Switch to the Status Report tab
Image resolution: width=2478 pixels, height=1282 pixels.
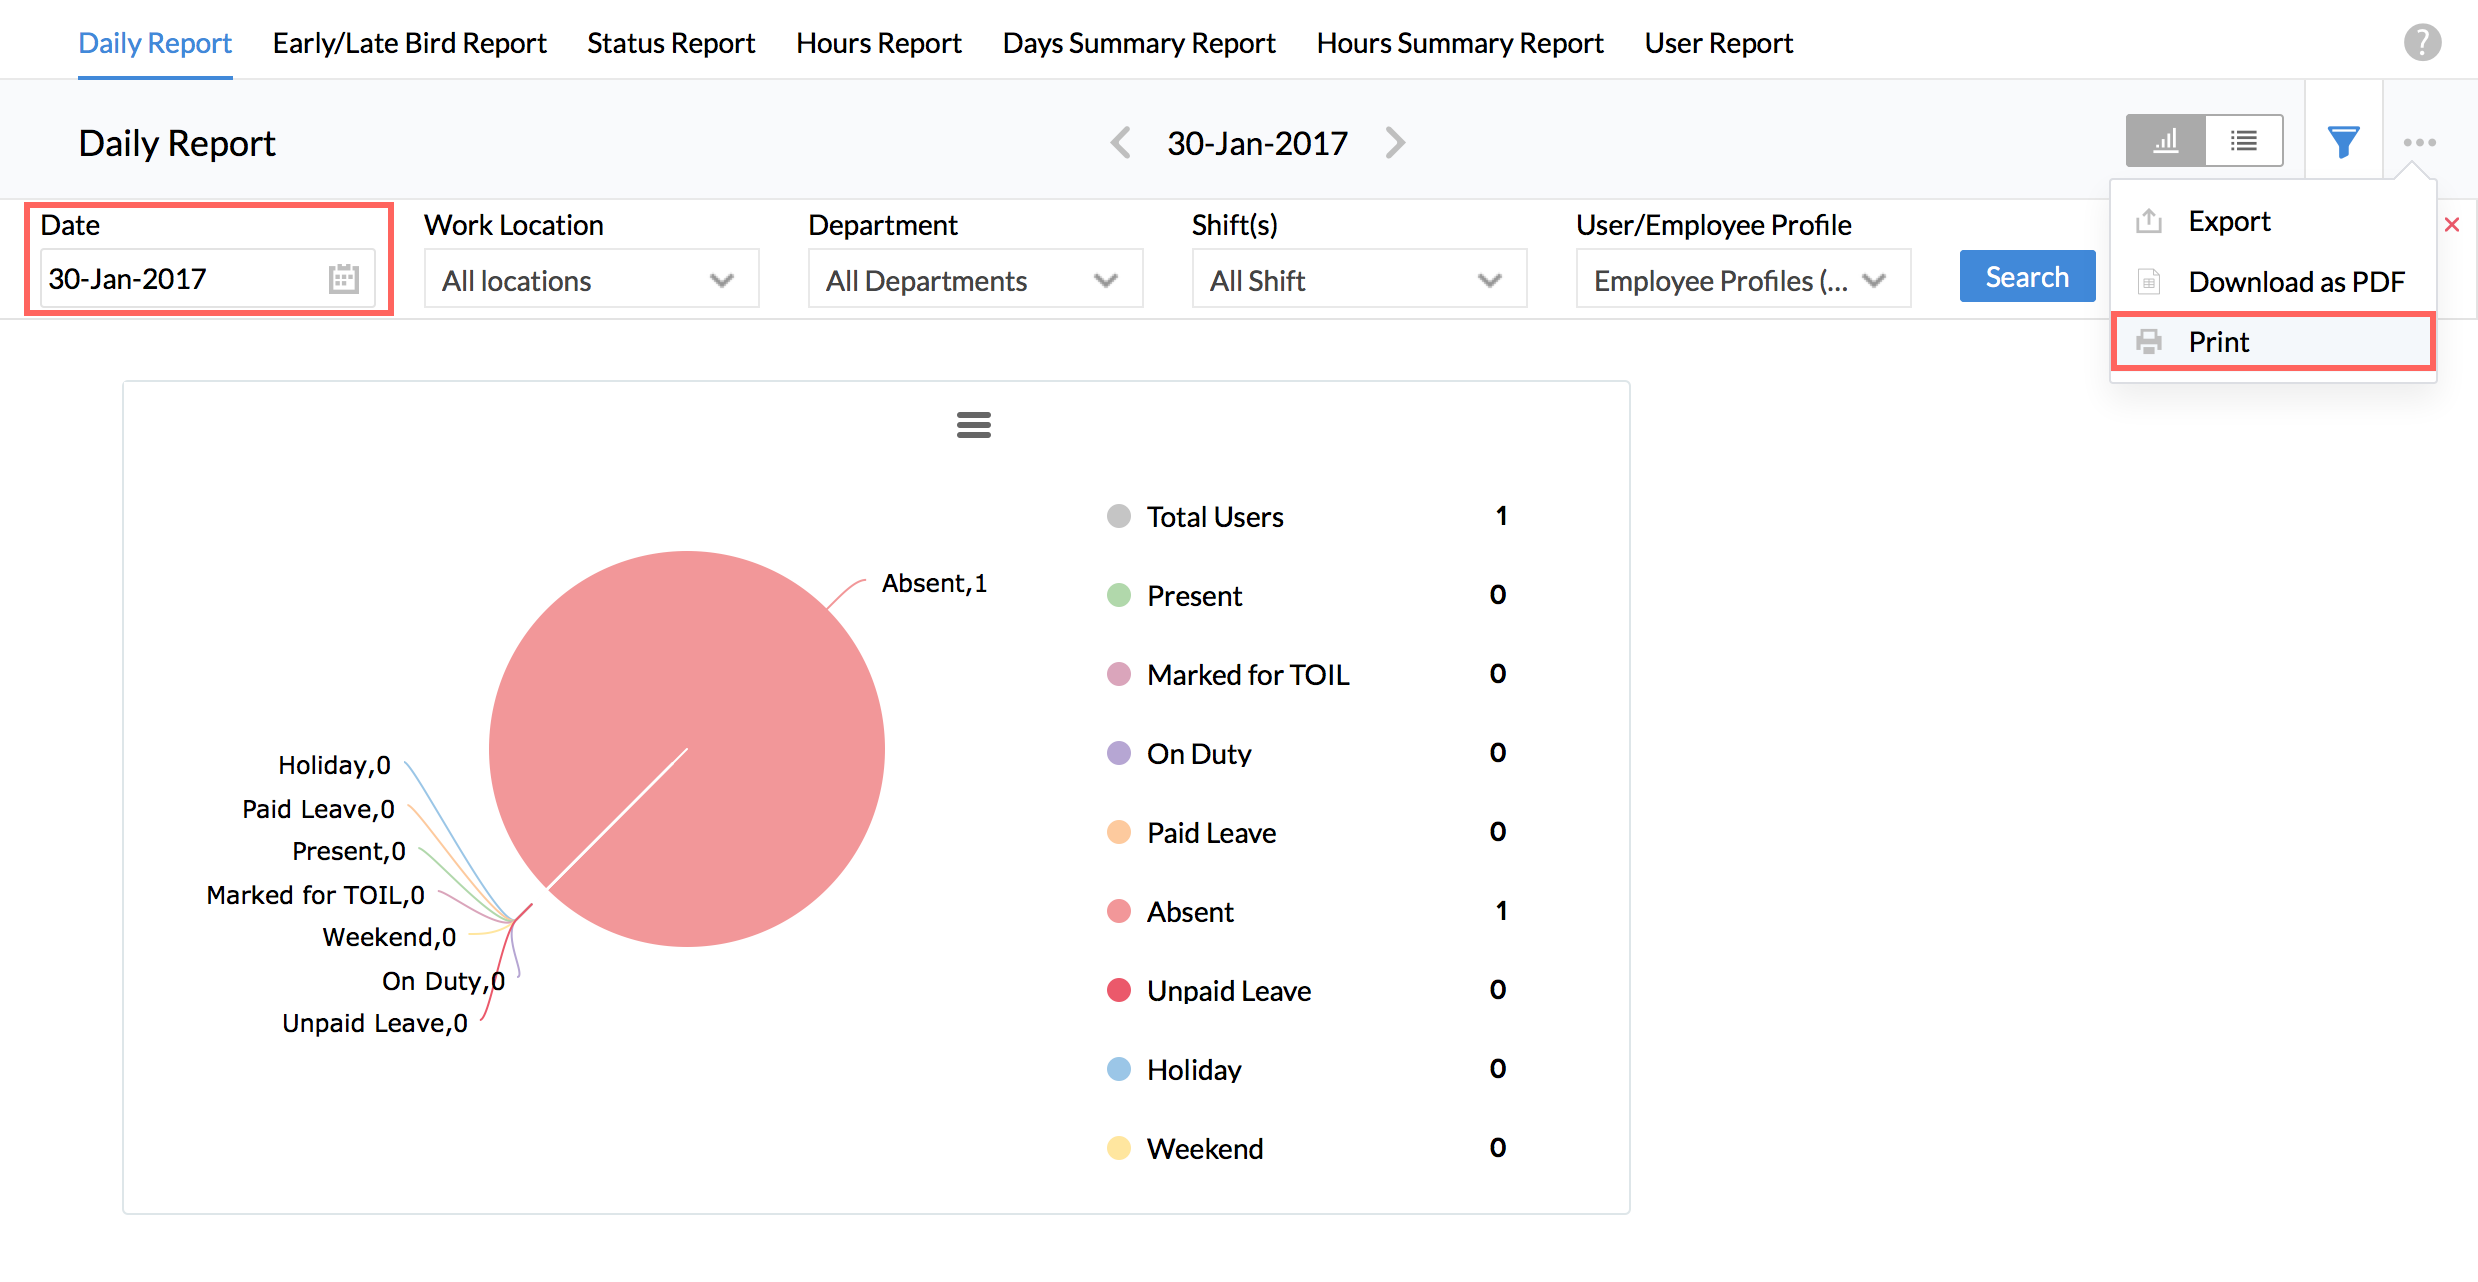point(670,43)
